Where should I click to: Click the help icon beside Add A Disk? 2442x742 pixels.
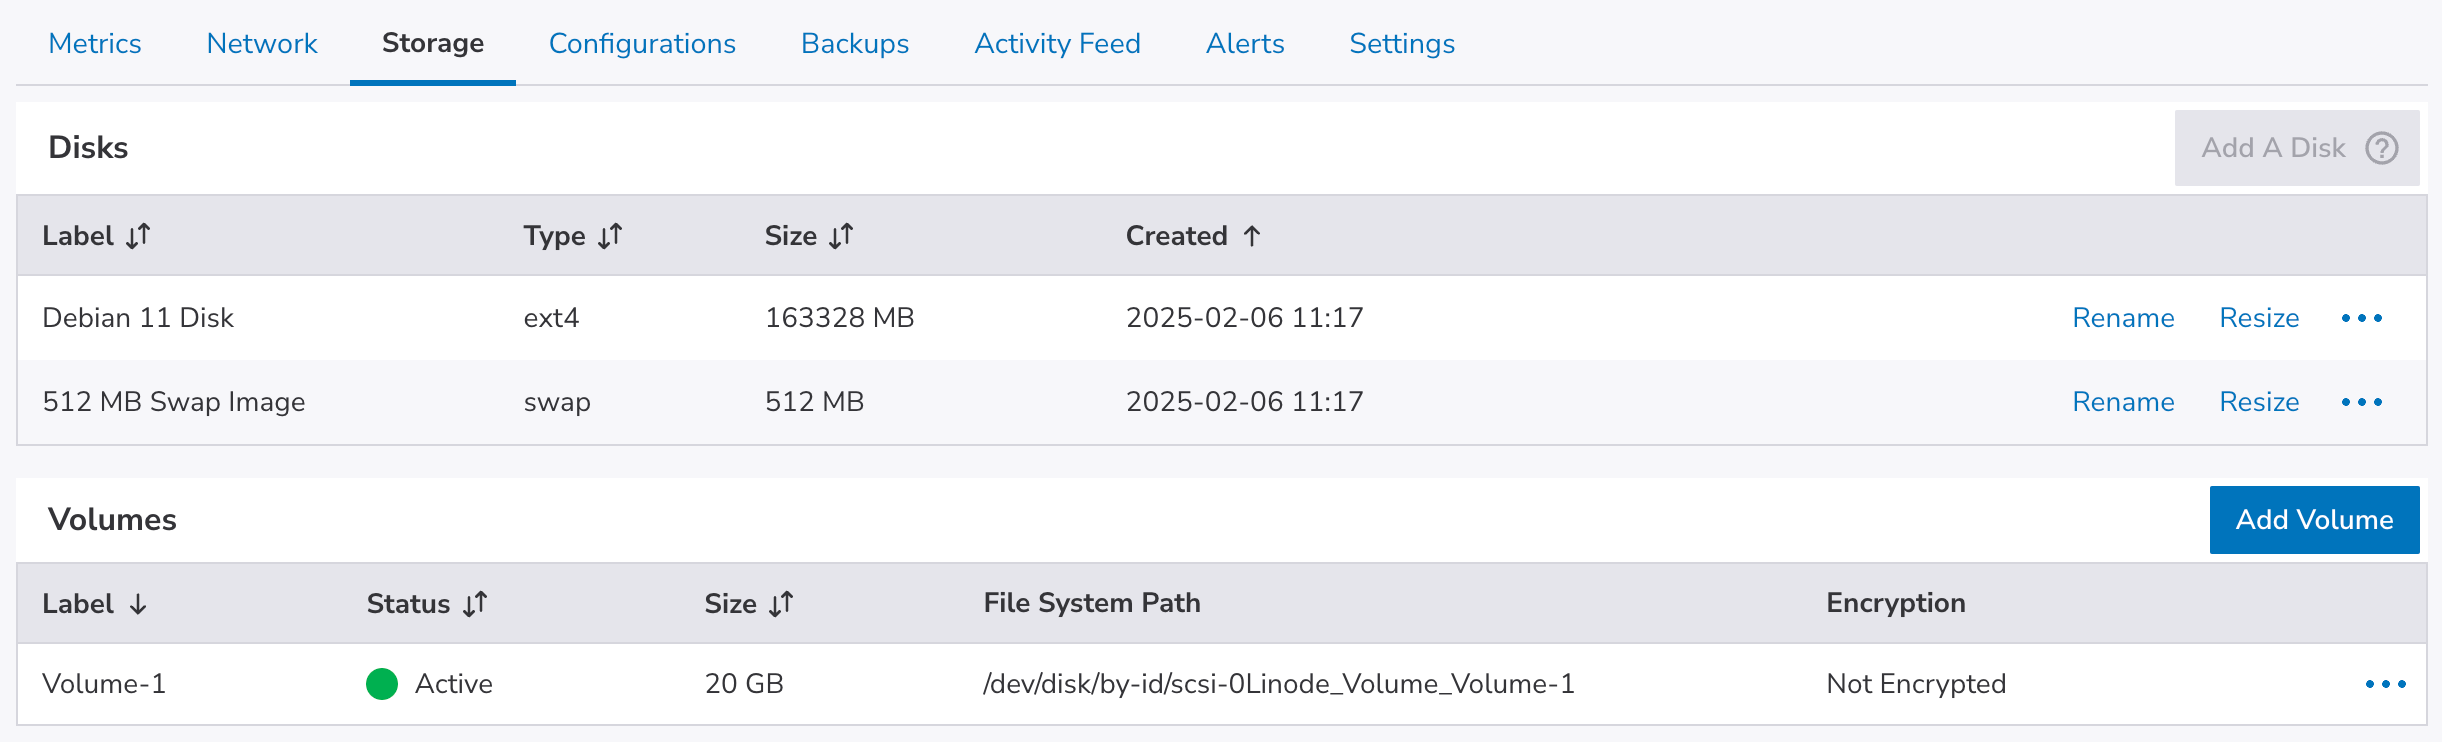coord(2381,148)
